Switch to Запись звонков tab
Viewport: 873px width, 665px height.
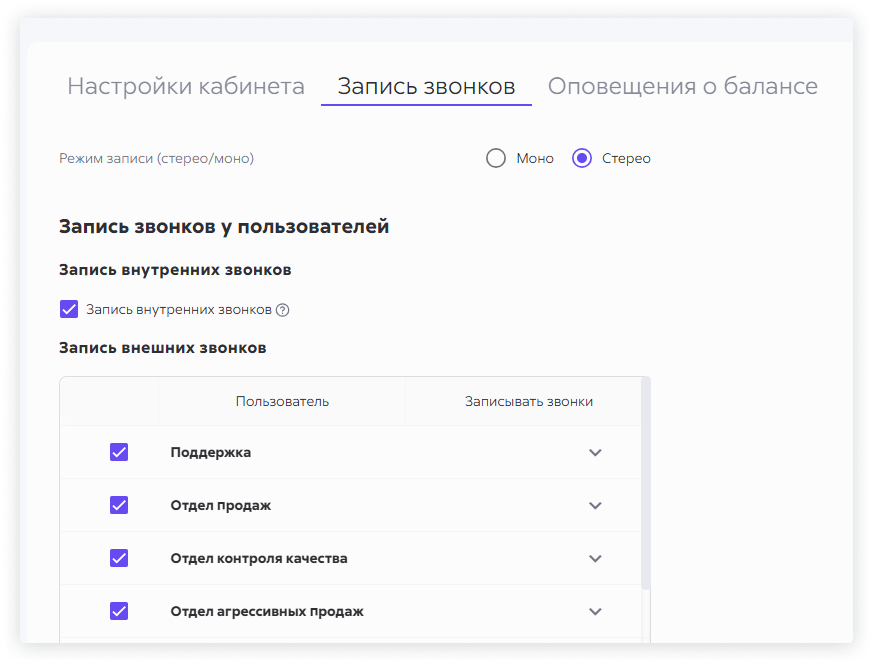[x=426, y=86]
